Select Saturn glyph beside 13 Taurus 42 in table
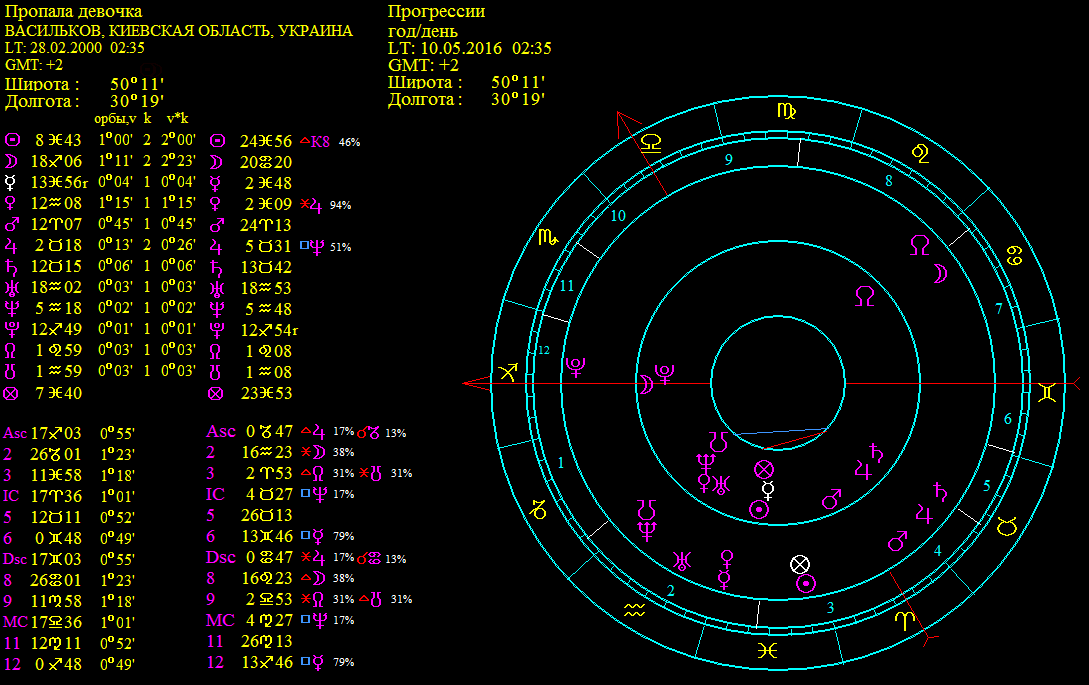This screenshot has height=685, width=1089. click(x=216, y=267)
